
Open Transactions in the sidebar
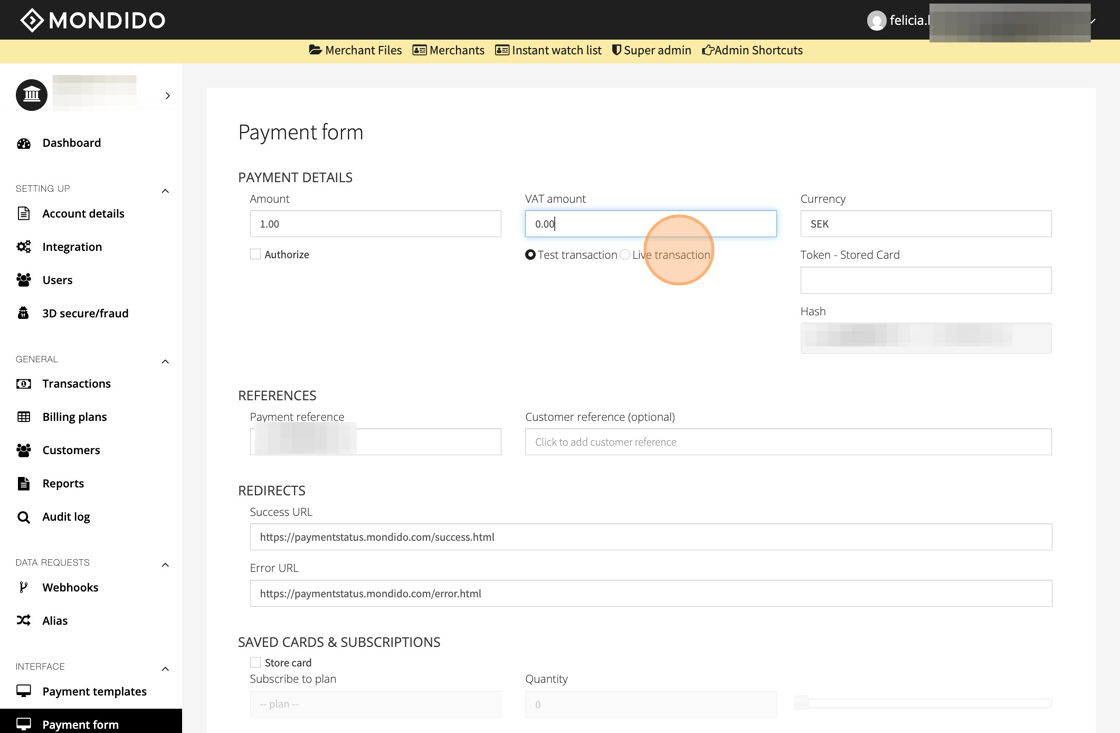pyautogui.click(x=76, y=384)
